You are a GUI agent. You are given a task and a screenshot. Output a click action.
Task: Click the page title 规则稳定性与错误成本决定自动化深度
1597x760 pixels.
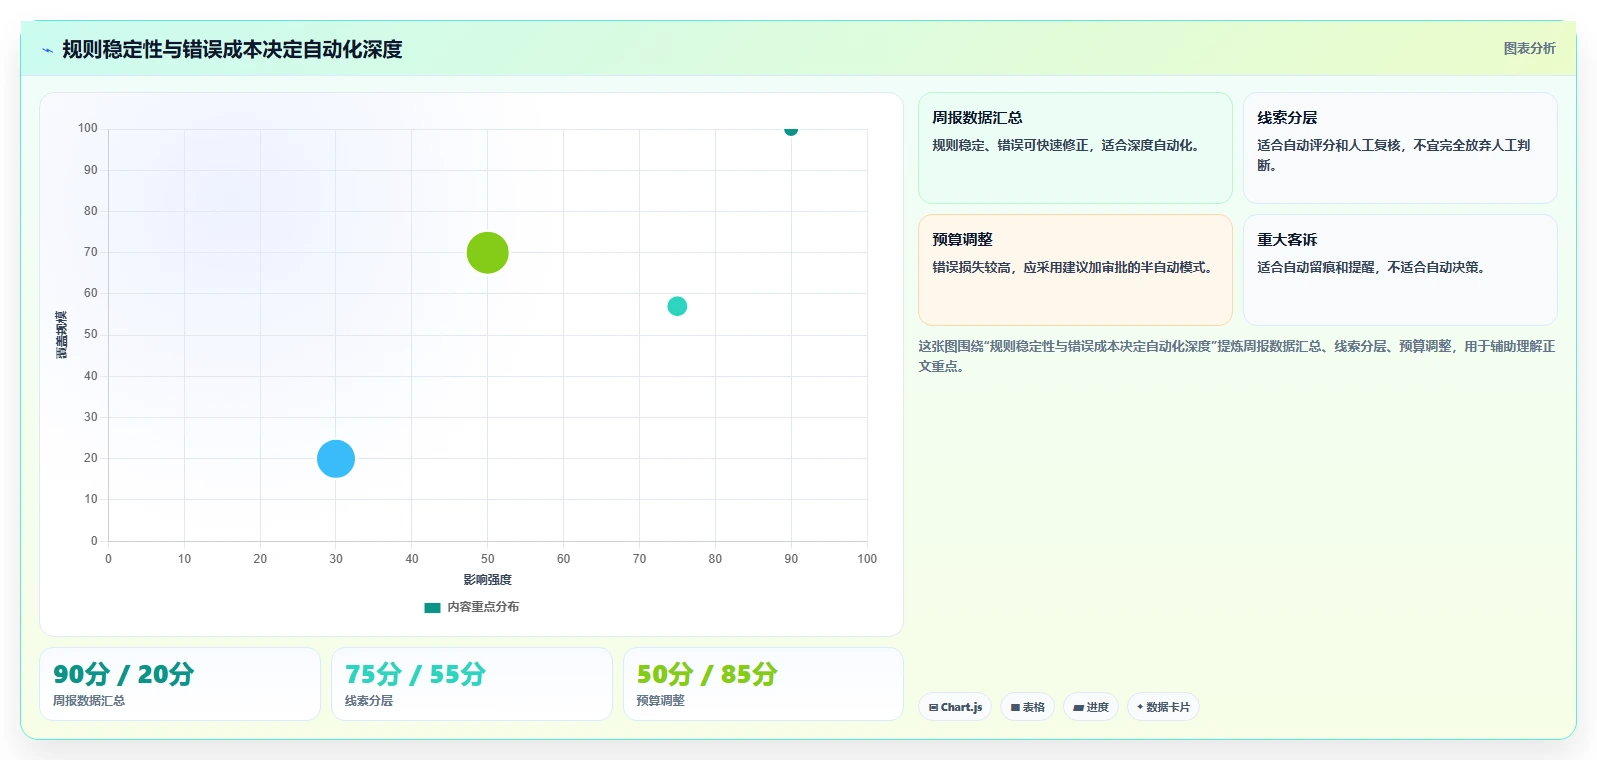click(x=232, y=50)
